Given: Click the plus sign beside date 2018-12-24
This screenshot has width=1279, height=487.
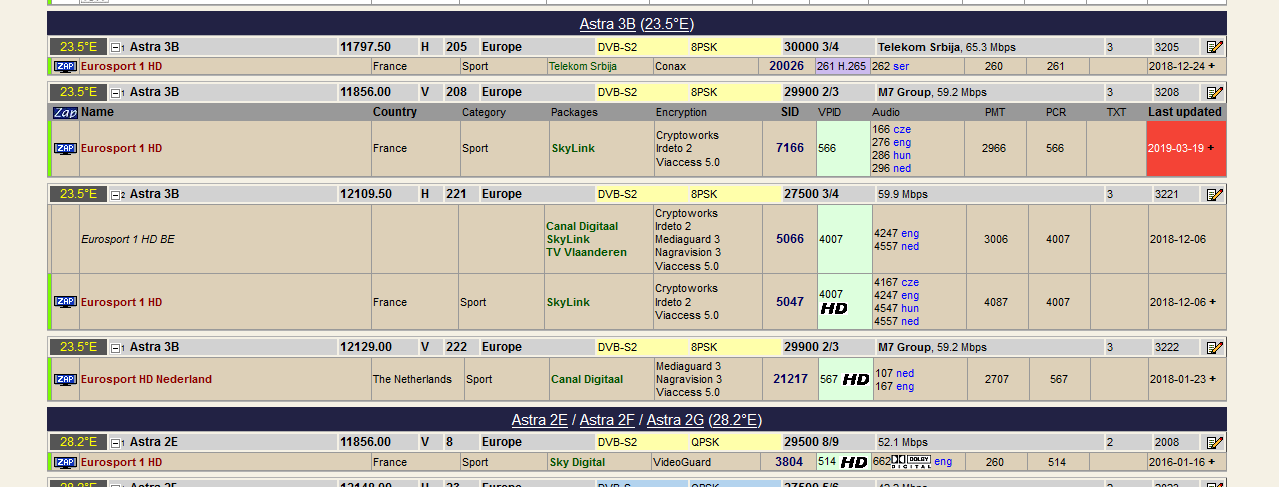Looking at the screenshot, I should [1211, 66].
